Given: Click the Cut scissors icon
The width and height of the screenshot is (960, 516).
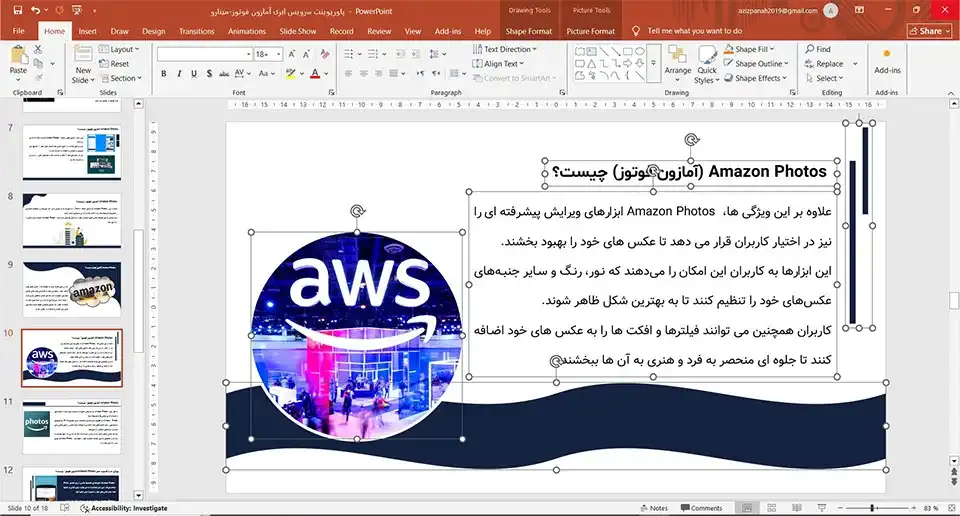Looking at the screenshot, I should point(38,50).
